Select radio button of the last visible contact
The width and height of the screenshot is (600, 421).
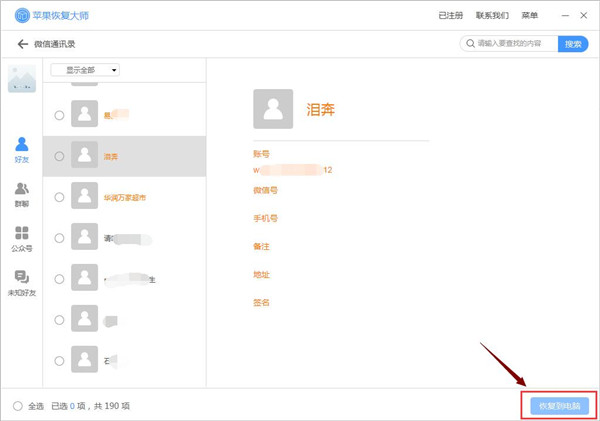tap(59, 361)
